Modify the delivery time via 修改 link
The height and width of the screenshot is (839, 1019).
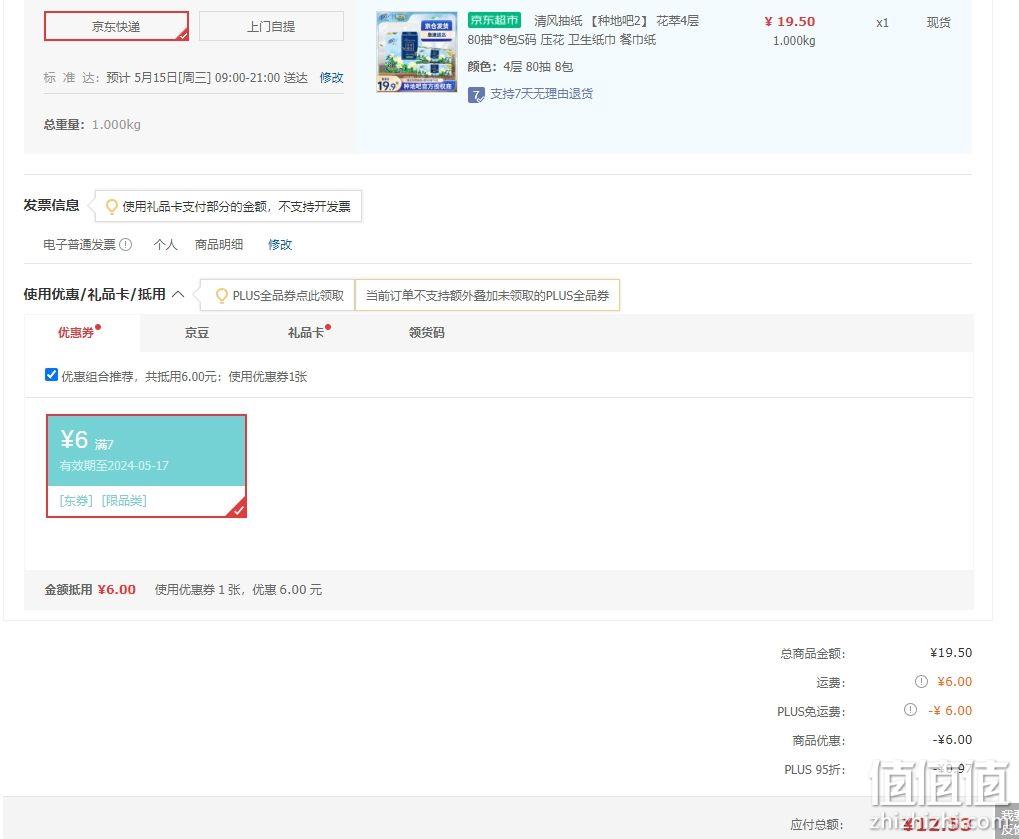331,78
